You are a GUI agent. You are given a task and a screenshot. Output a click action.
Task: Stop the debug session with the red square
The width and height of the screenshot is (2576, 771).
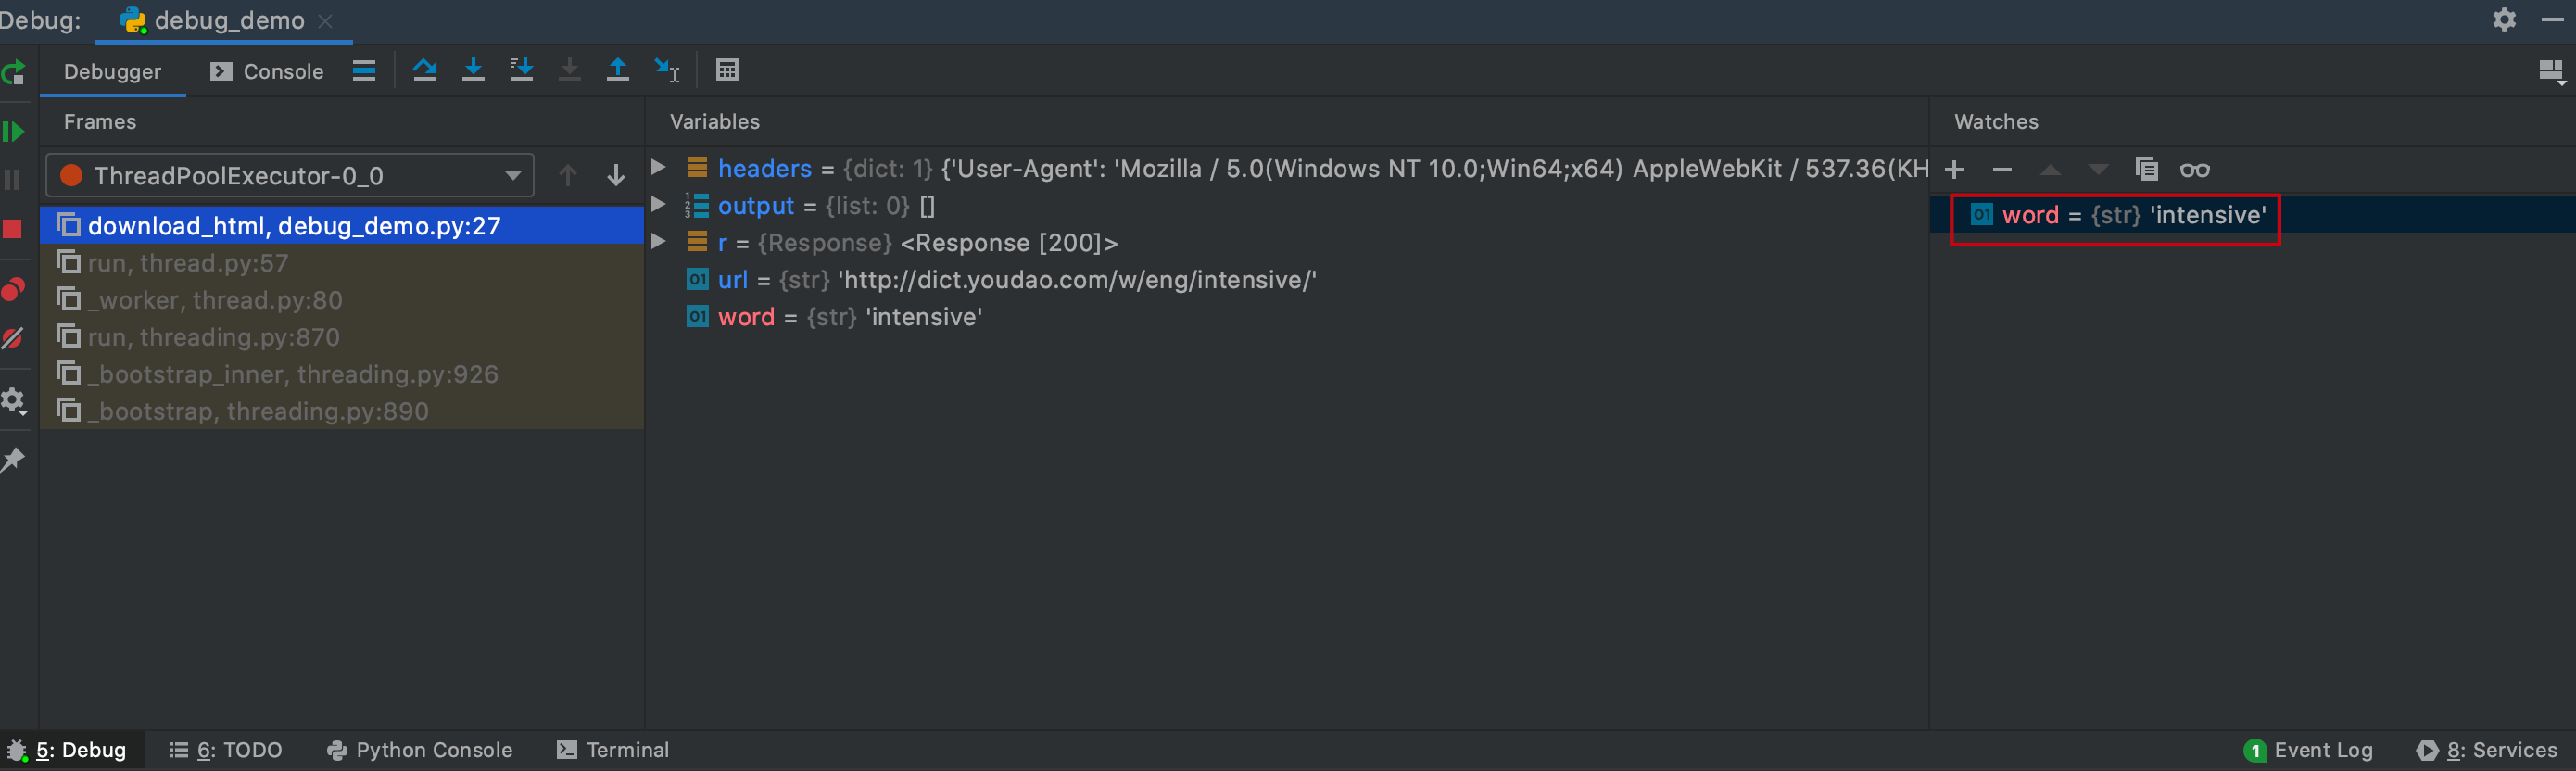(12, 229)
